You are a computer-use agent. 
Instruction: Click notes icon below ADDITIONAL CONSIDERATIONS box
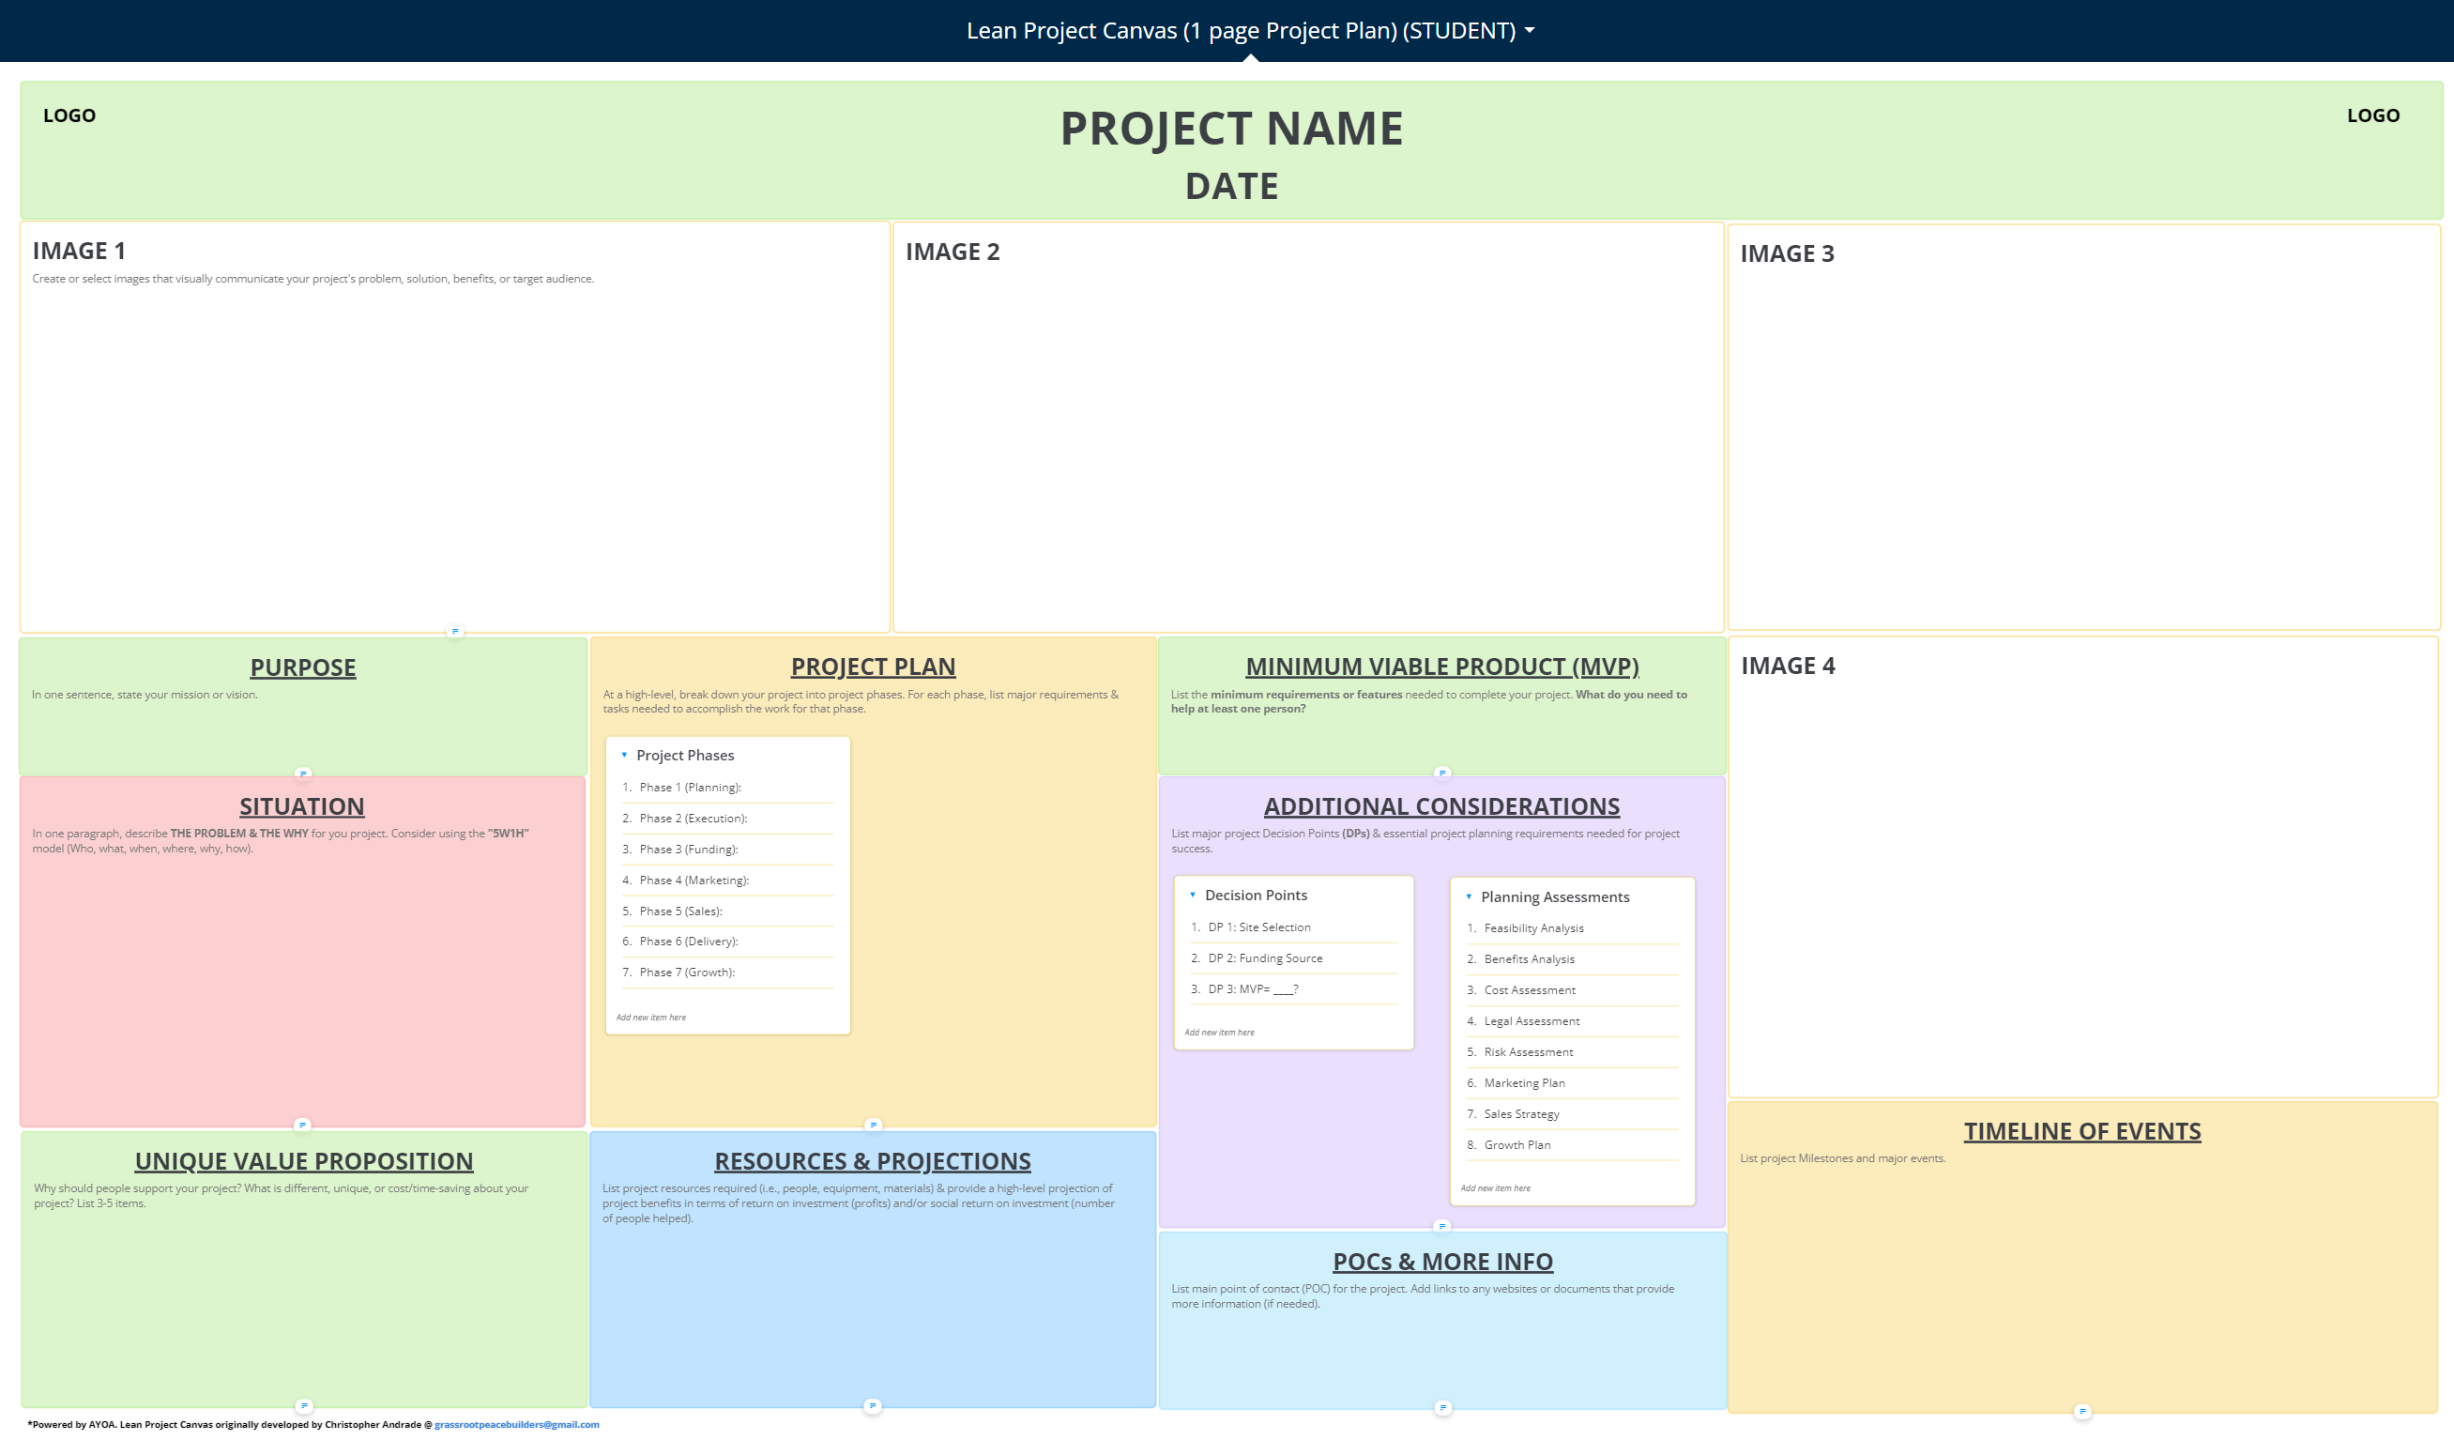[x=1442, y=1226]
